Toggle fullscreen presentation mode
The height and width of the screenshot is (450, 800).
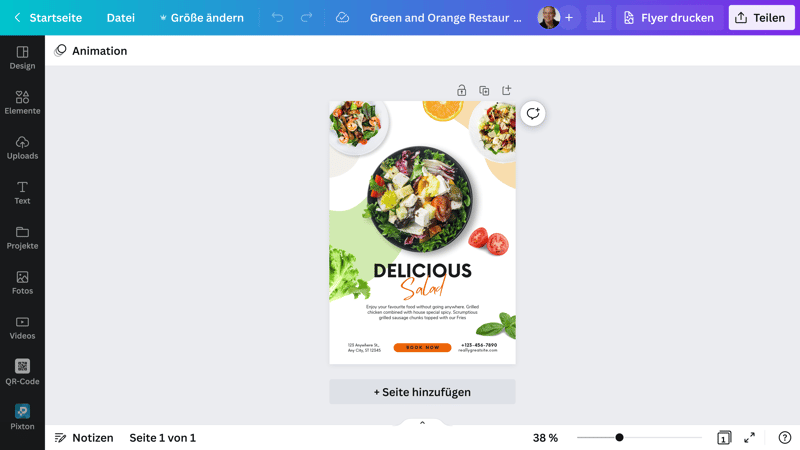[749, 438]
